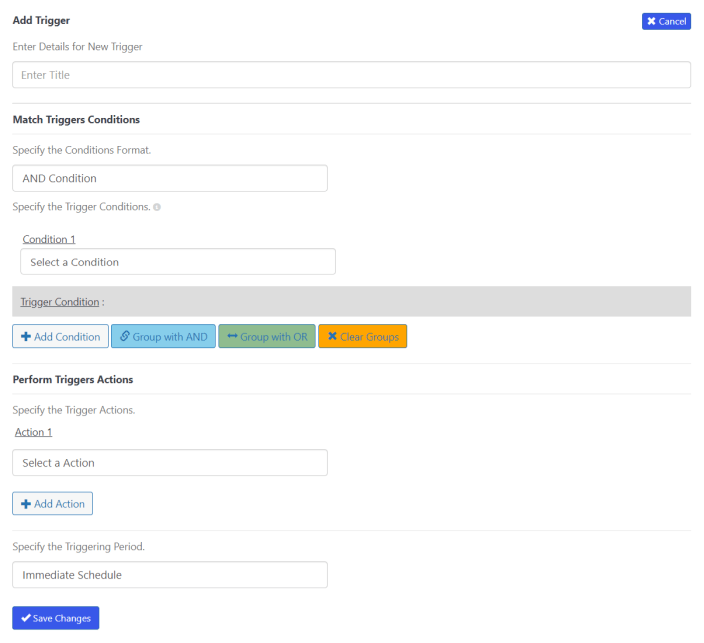This screenshot has width=704, height=643.
Task: Click the Add Action button
Action: [53, 503]
